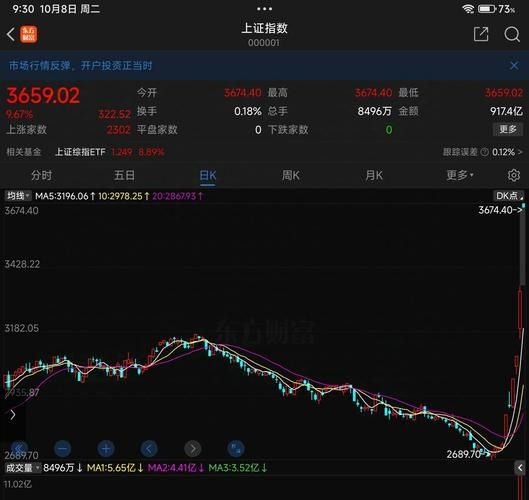Share the chart via export icon
529x500 pixels.
tap(481, 34)
